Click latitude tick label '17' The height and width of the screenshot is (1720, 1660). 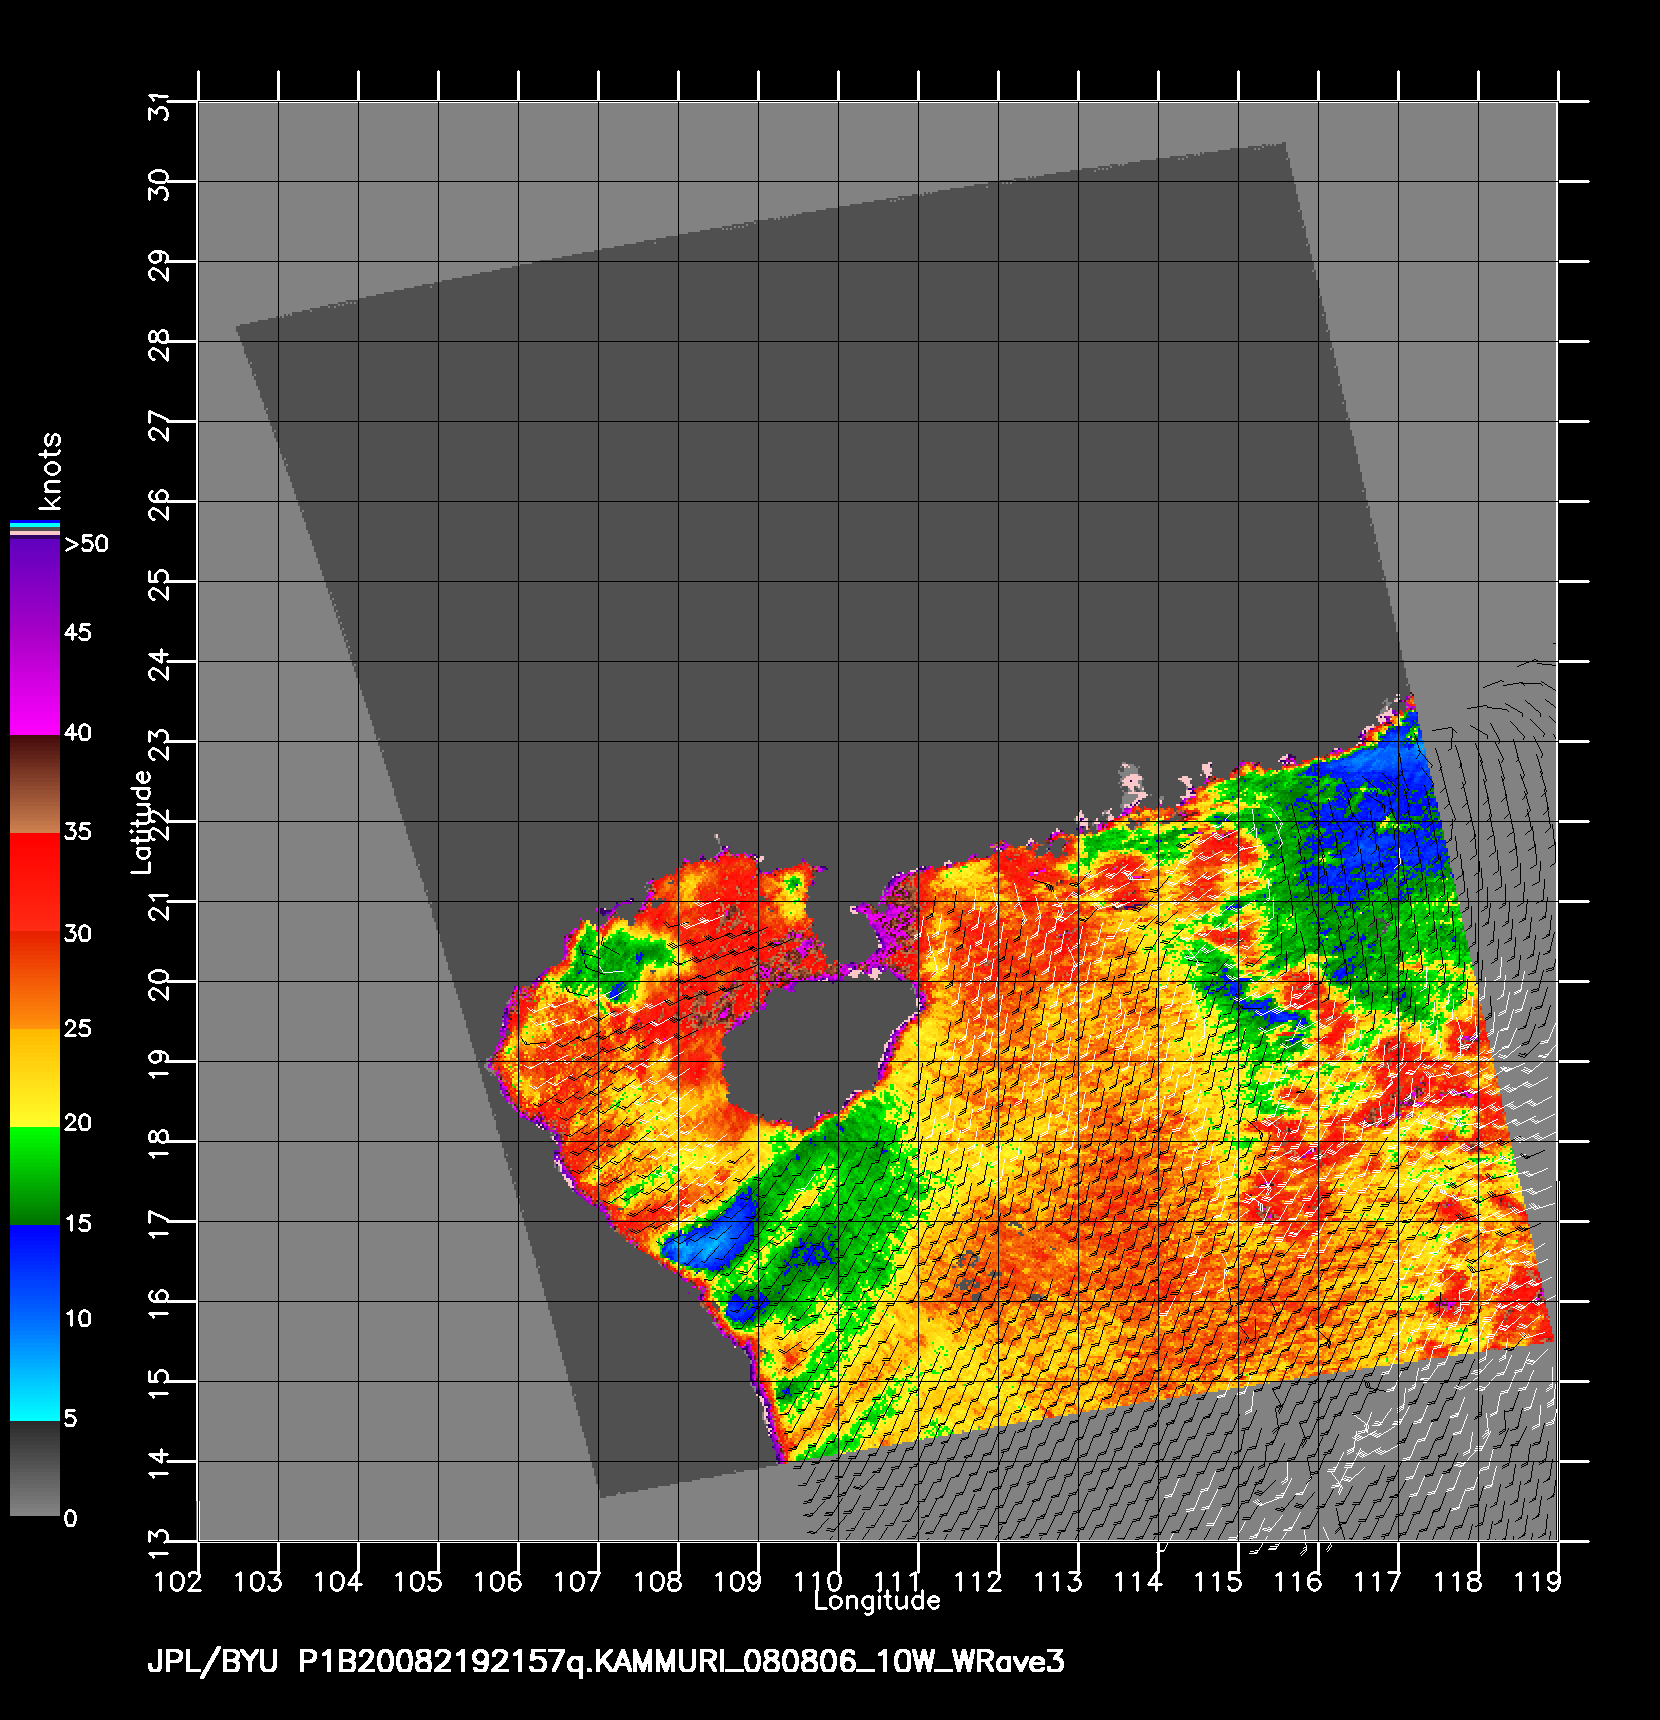160,1226
